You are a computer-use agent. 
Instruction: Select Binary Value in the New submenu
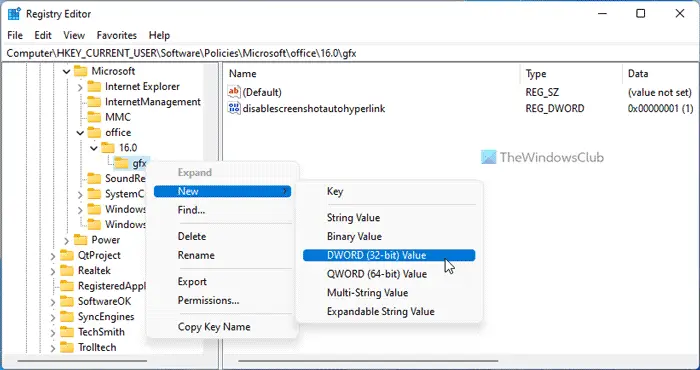coord(389,237)
